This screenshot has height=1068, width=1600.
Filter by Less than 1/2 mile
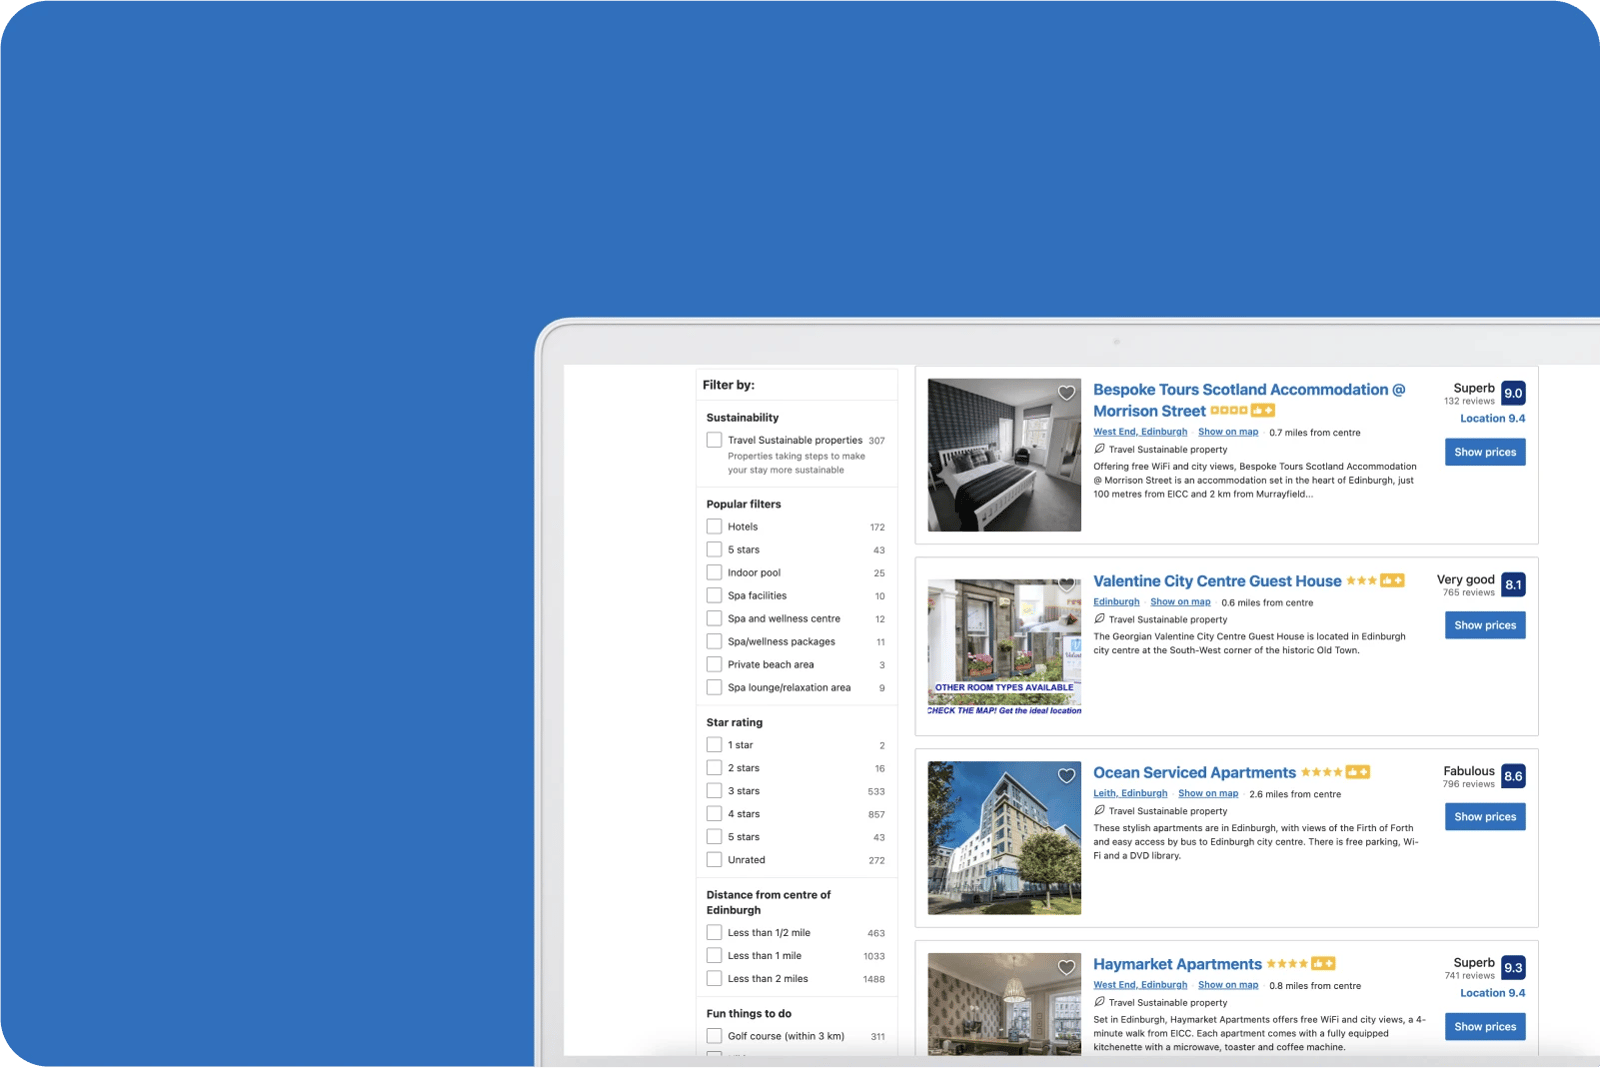[714, 932]
